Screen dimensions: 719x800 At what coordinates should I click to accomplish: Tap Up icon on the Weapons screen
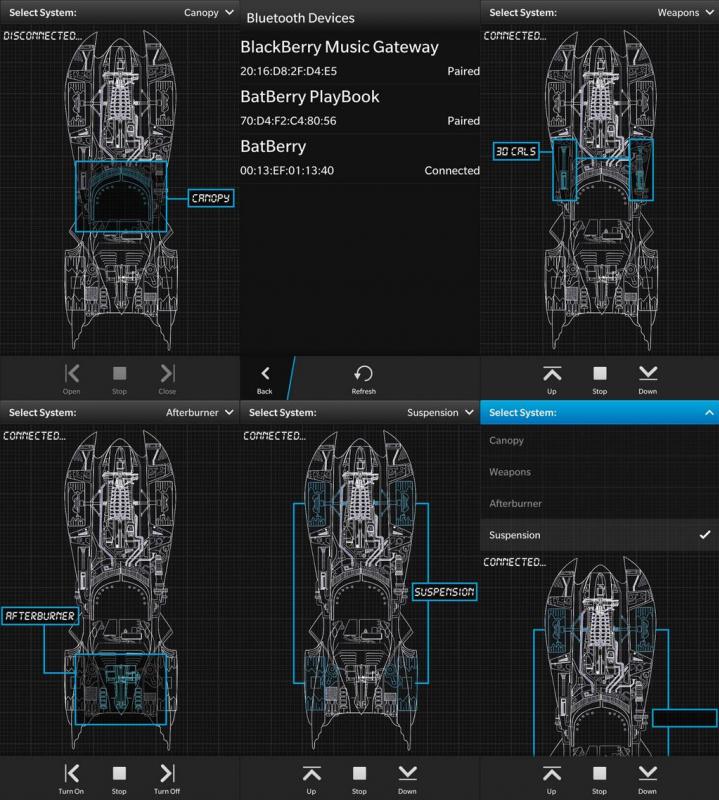click(x=551, y=373)
